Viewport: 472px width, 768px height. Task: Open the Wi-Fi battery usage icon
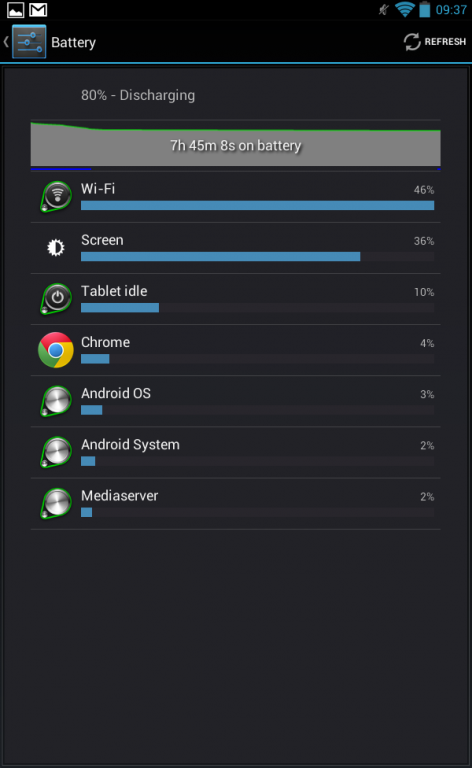pyautogui.click(x=56, y=196)
